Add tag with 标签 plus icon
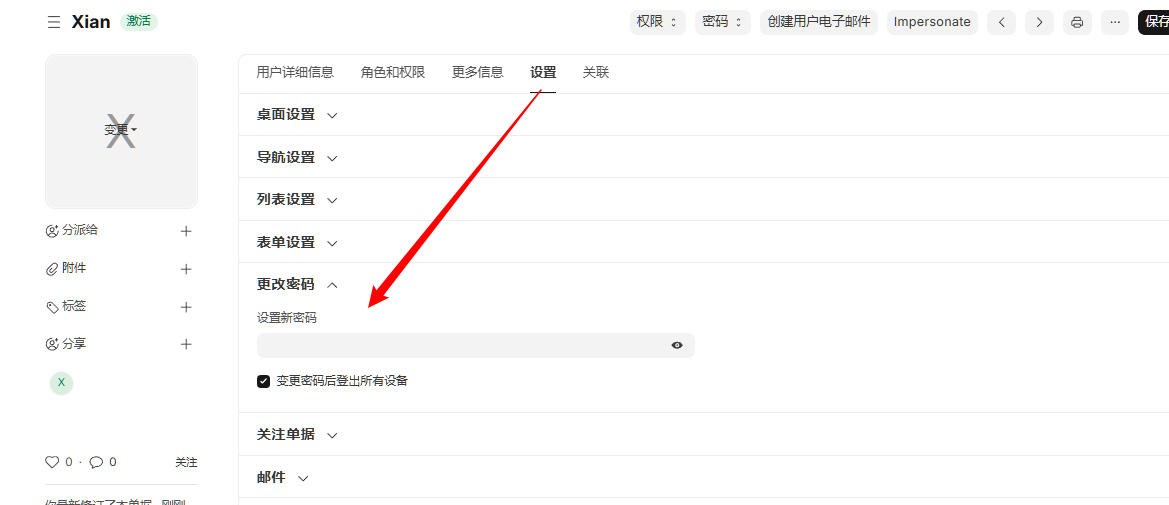Viewport: 1169px width, 505px height. pos(186,307)
